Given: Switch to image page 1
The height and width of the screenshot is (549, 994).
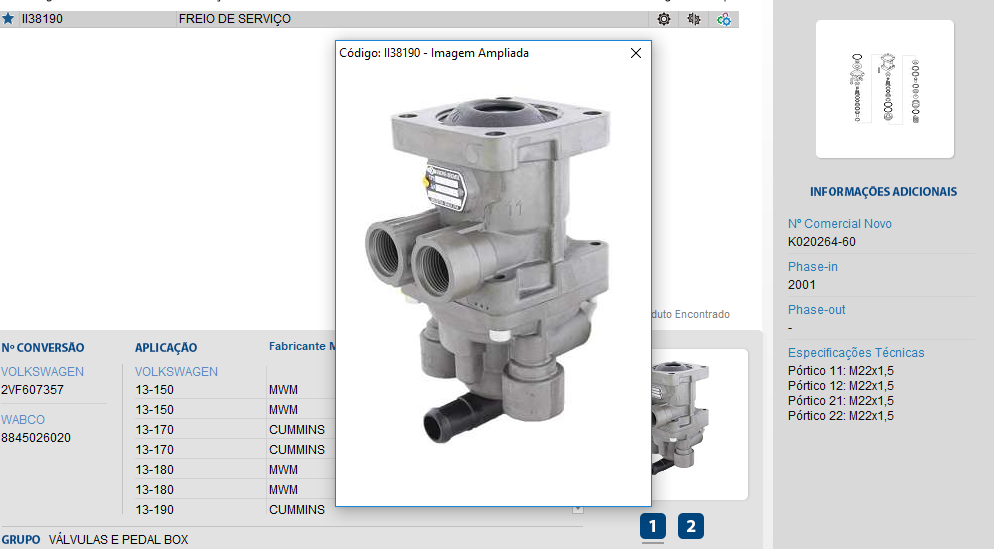Looking at the screenshot, I should (x=653, y=526).
